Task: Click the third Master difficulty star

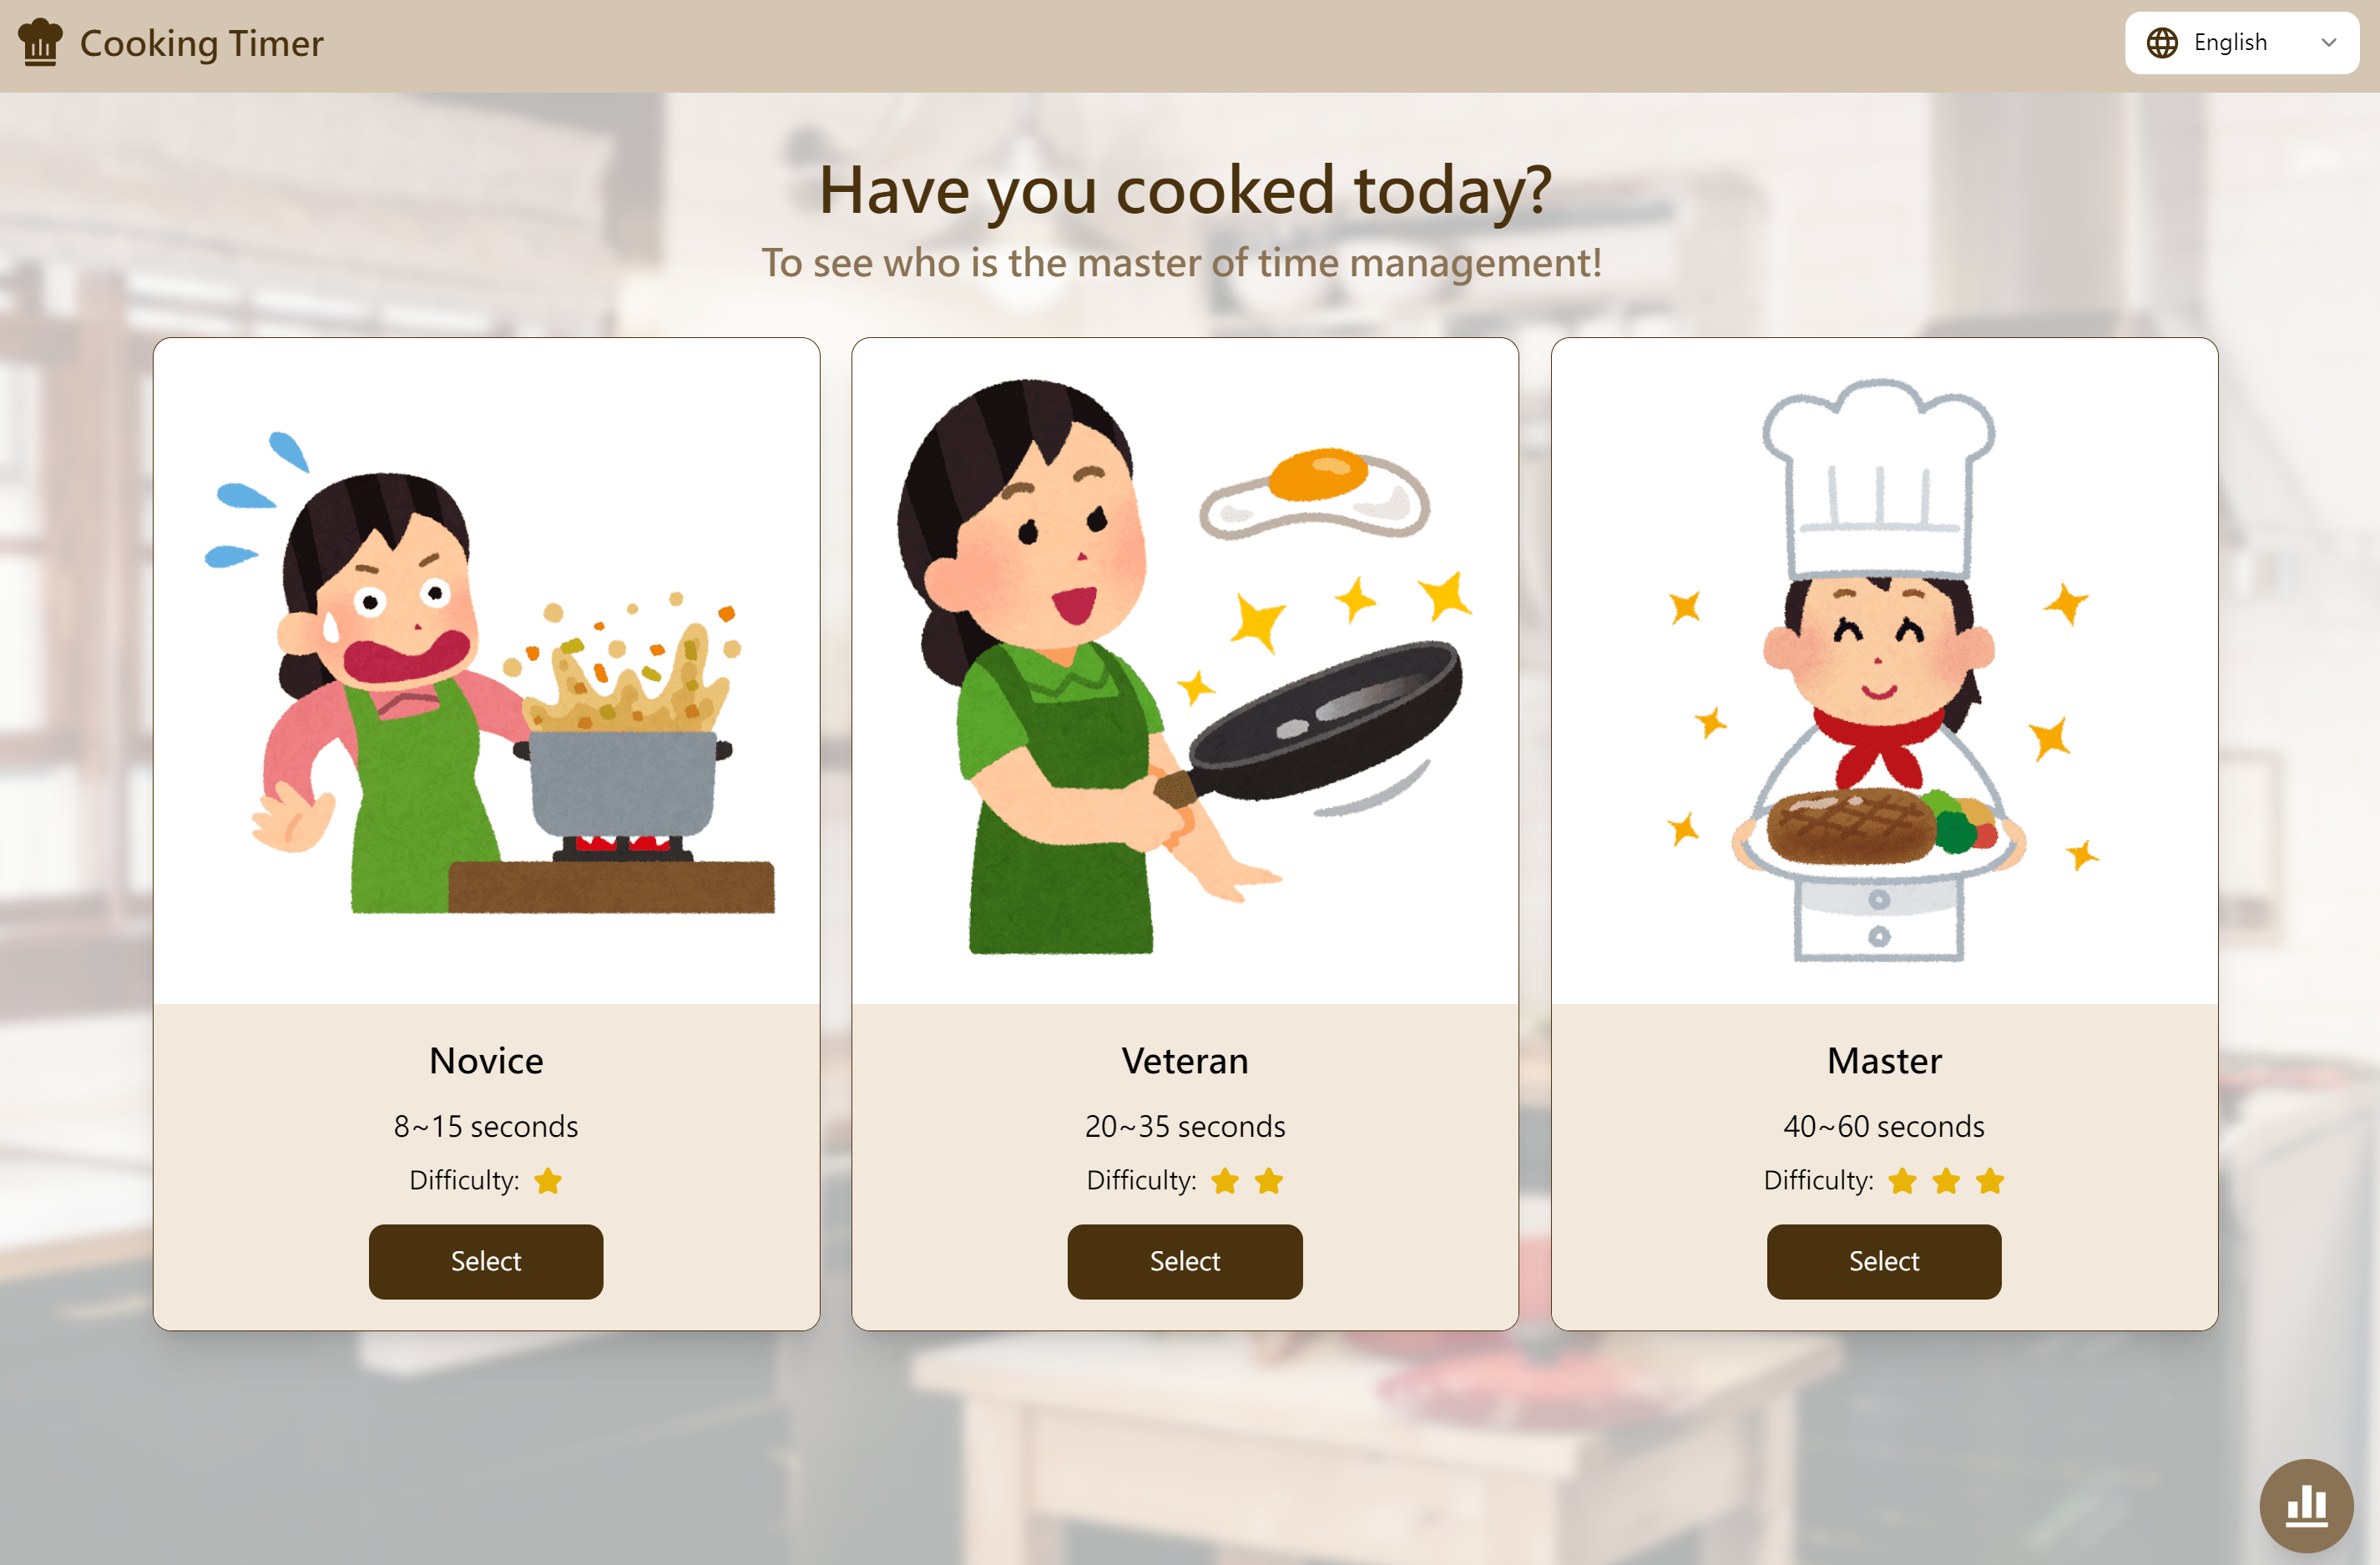Action: tap(1990, 1181)
